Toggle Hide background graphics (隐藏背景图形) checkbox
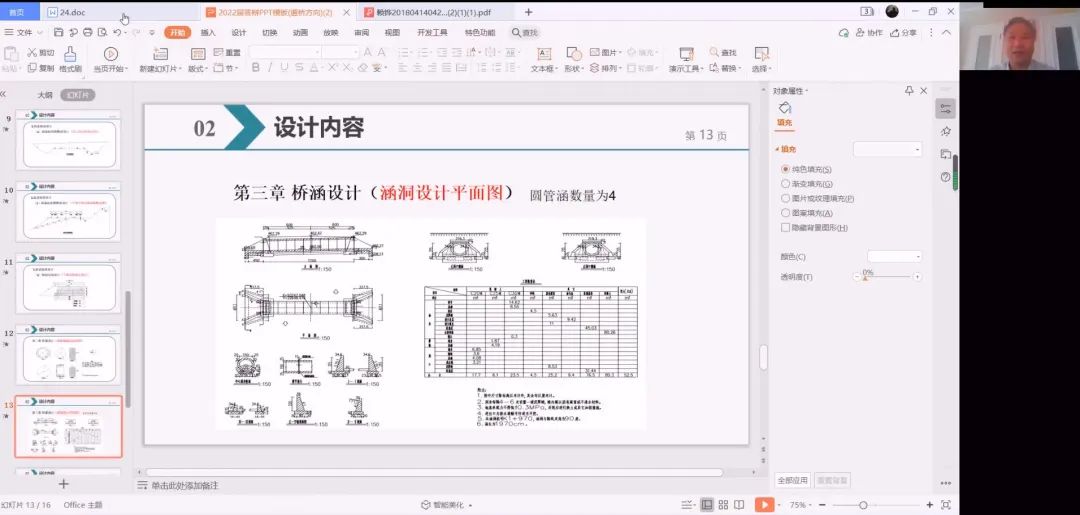 tap(785, 227)
